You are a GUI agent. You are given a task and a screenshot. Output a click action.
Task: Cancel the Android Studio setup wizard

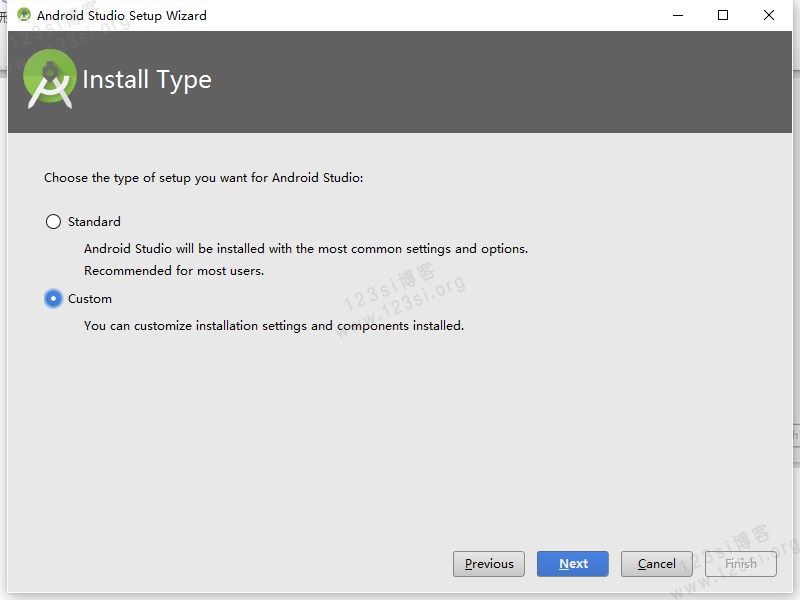coord(657,564)
